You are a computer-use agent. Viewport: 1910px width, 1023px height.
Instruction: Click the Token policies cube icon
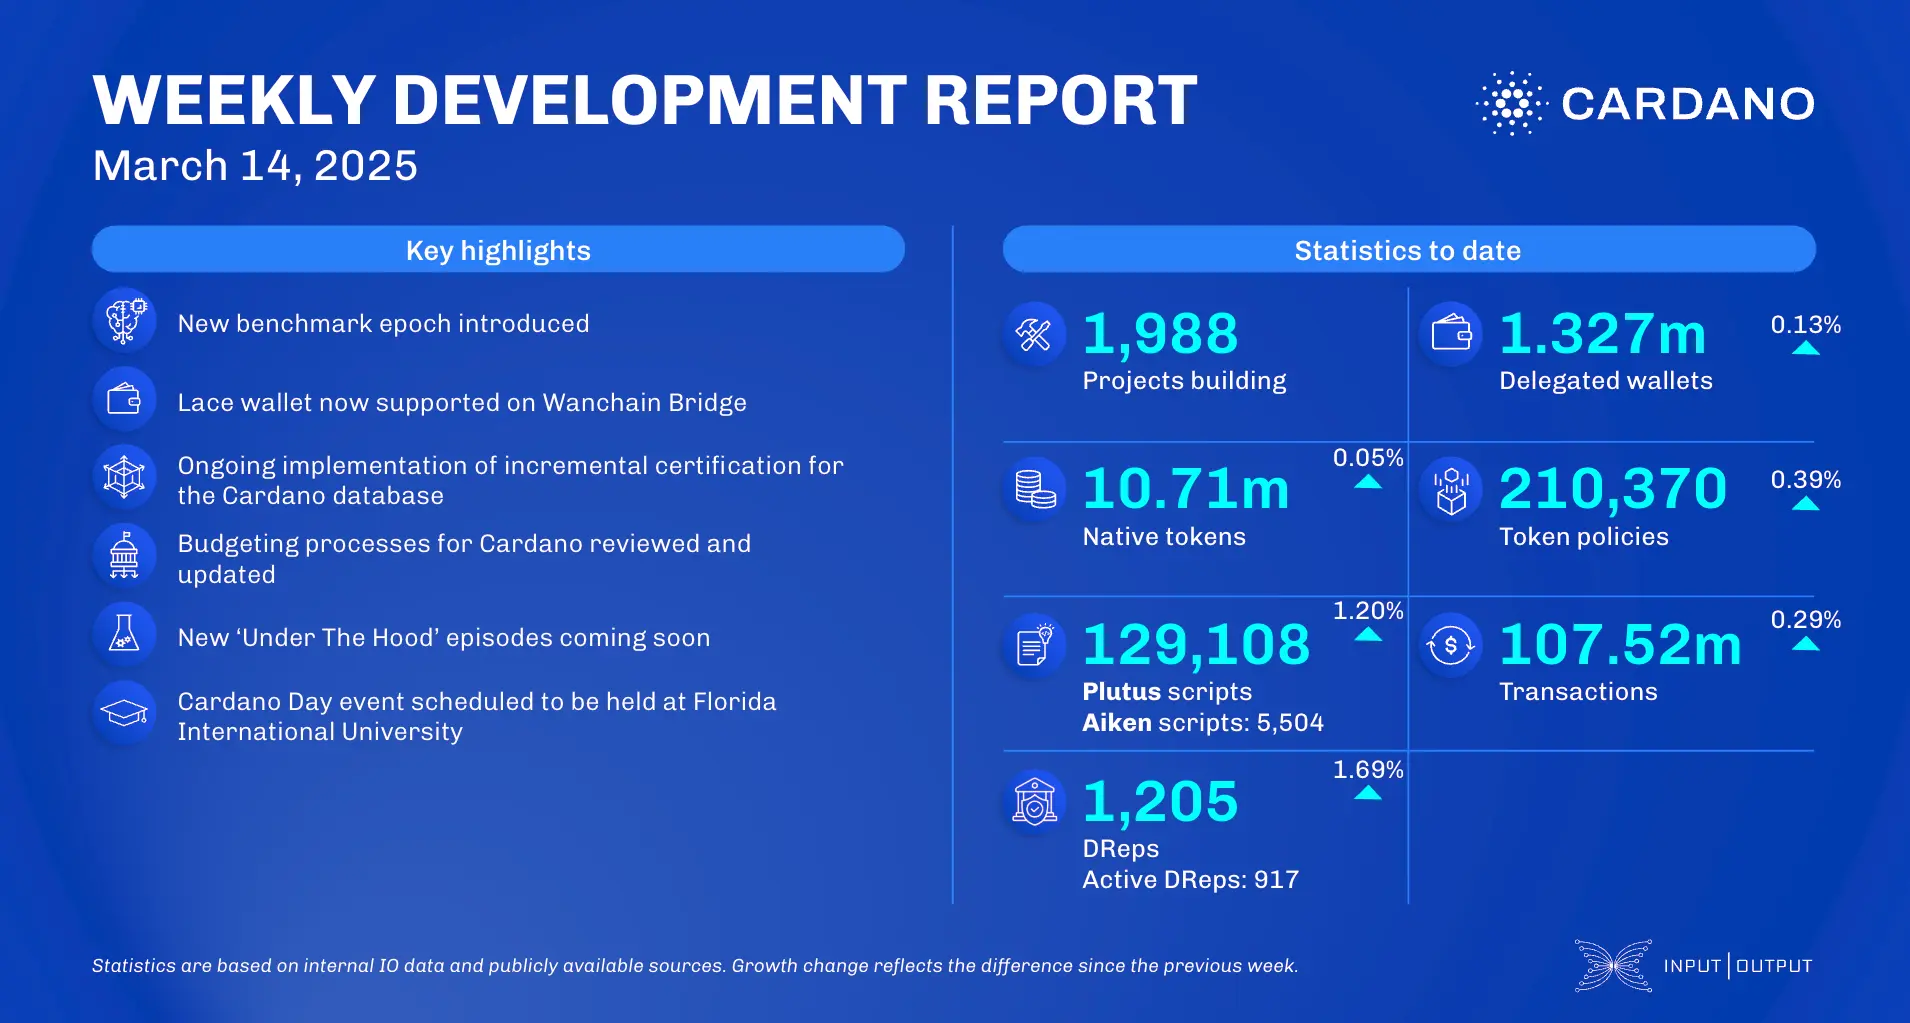coord(1452,489)
